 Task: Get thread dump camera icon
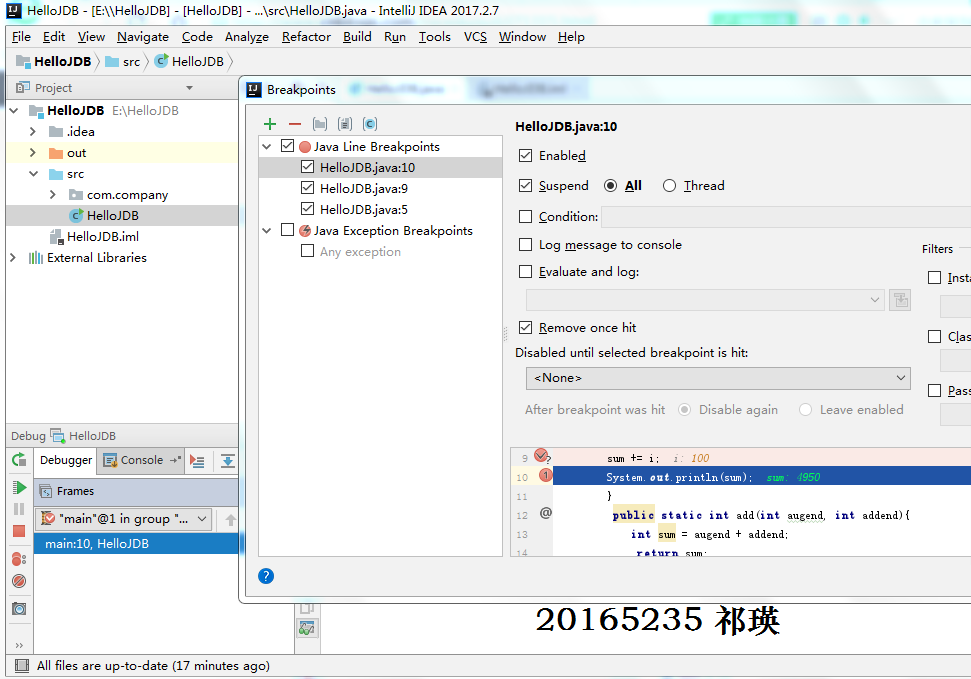19,608
